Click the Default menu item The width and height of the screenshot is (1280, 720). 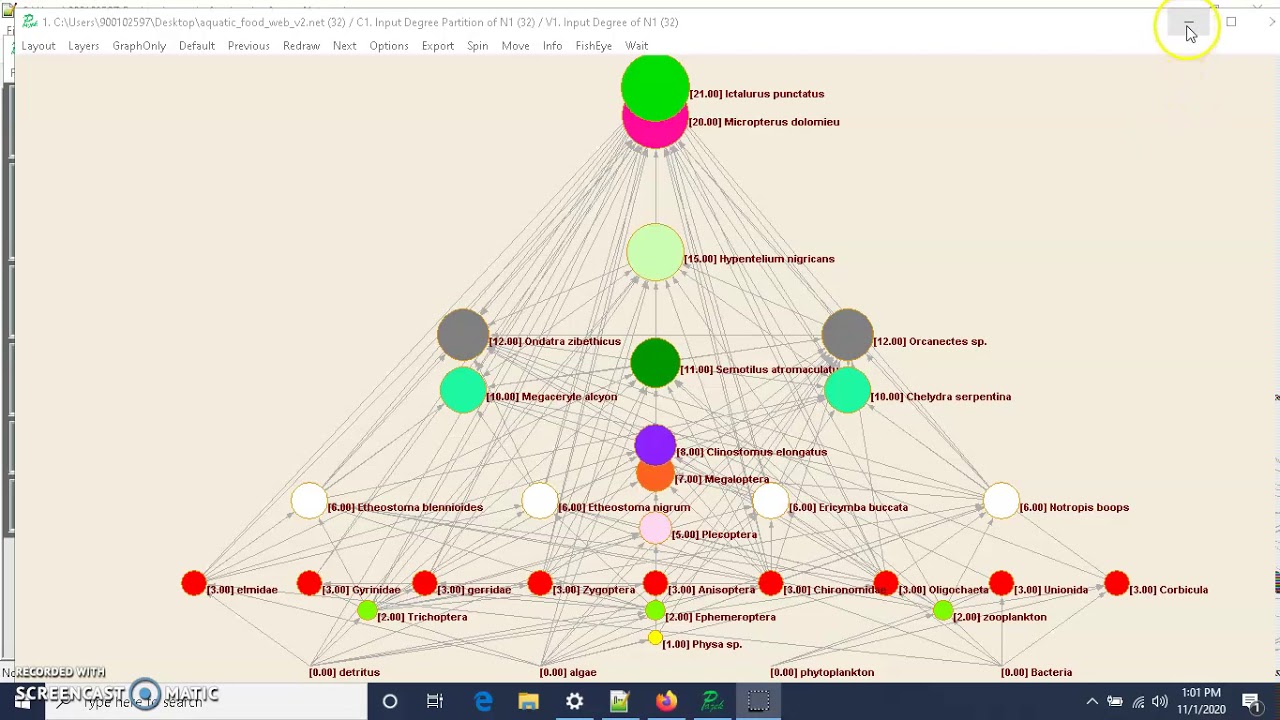[x=196, y=46]
